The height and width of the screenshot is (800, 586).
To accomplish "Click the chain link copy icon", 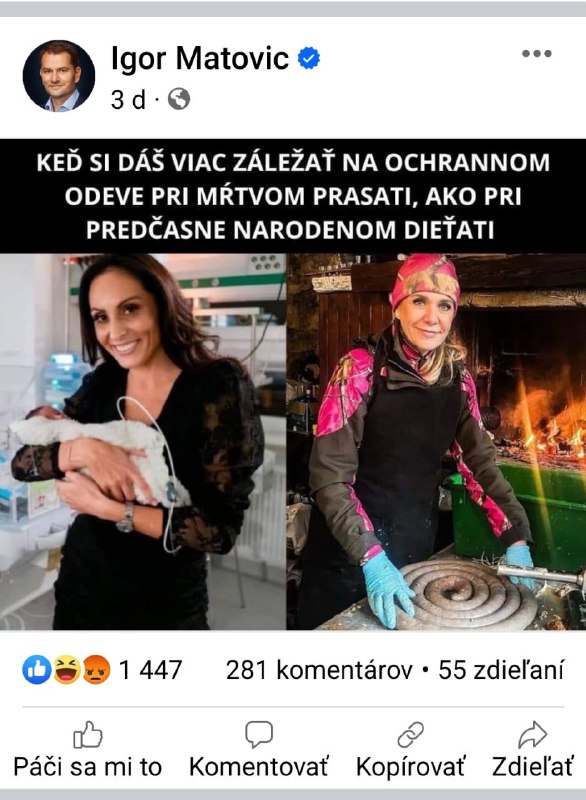I will [411, 735].
